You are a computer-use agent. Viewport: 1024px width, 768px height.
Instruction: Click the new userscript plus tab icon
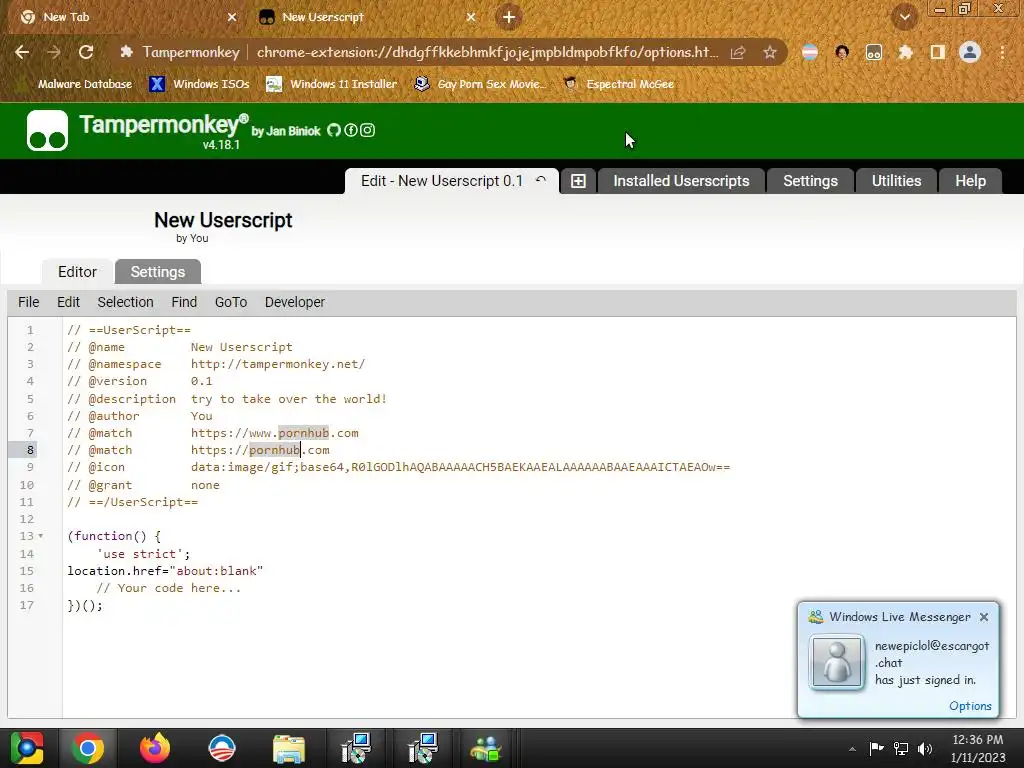(x=578, y=181)
